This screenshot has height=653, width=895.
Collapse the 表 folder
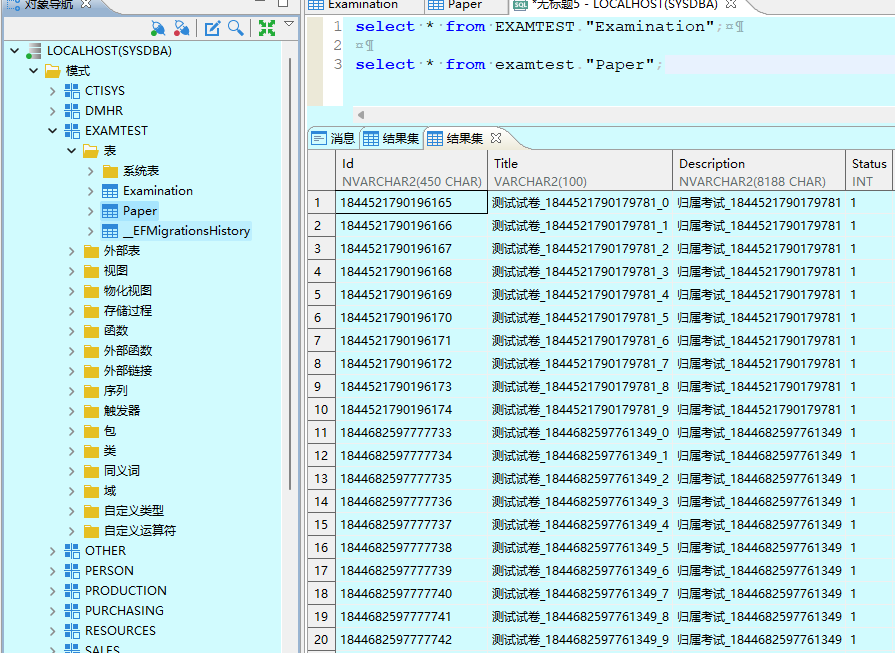(71, 151)
